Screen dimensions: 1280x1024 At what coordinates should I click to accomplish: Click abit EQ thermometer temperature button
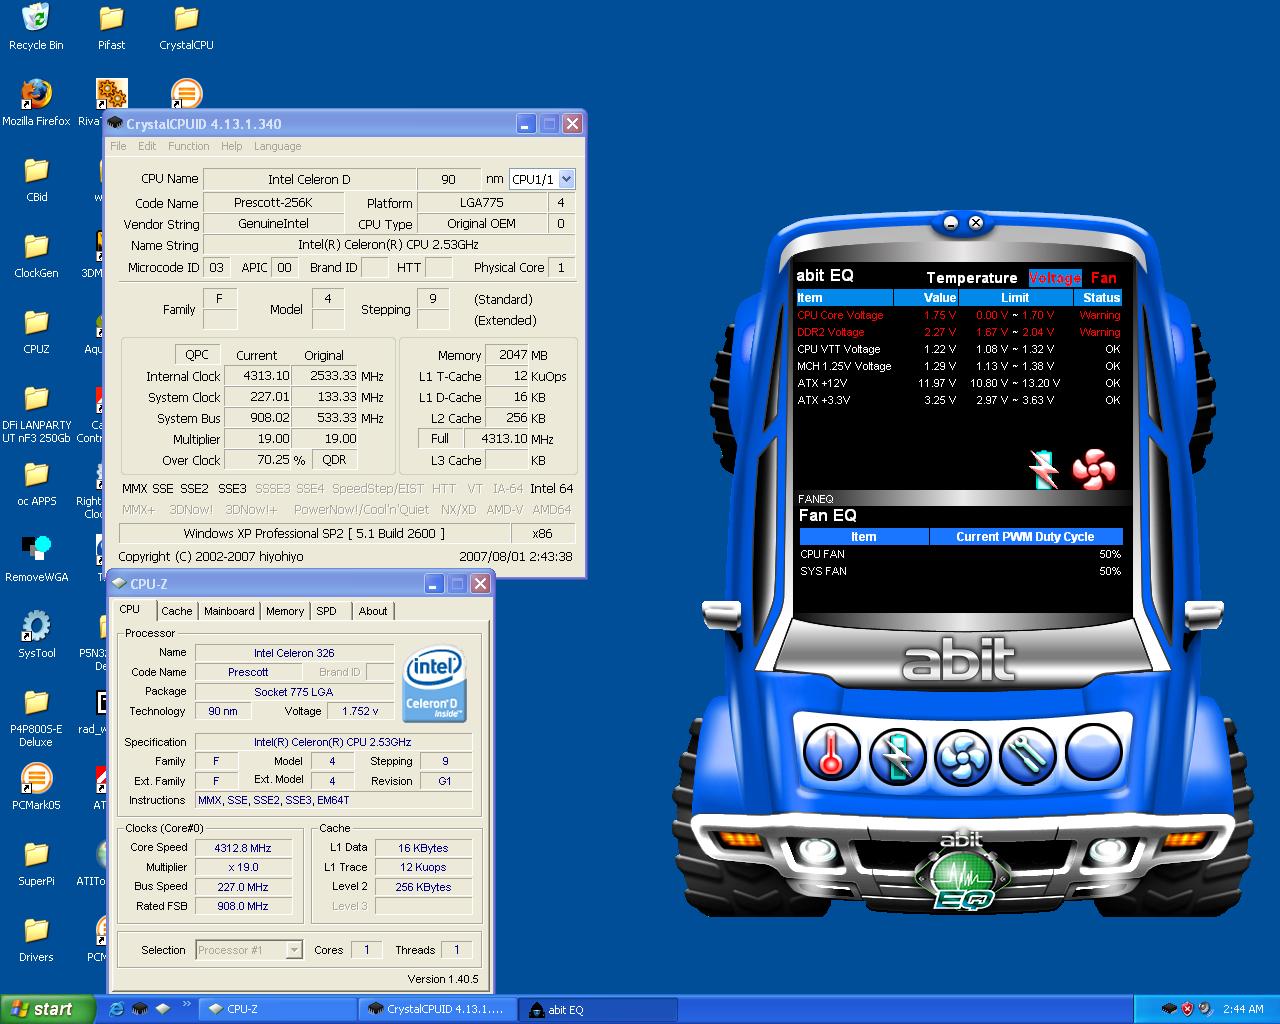(830, 752)
